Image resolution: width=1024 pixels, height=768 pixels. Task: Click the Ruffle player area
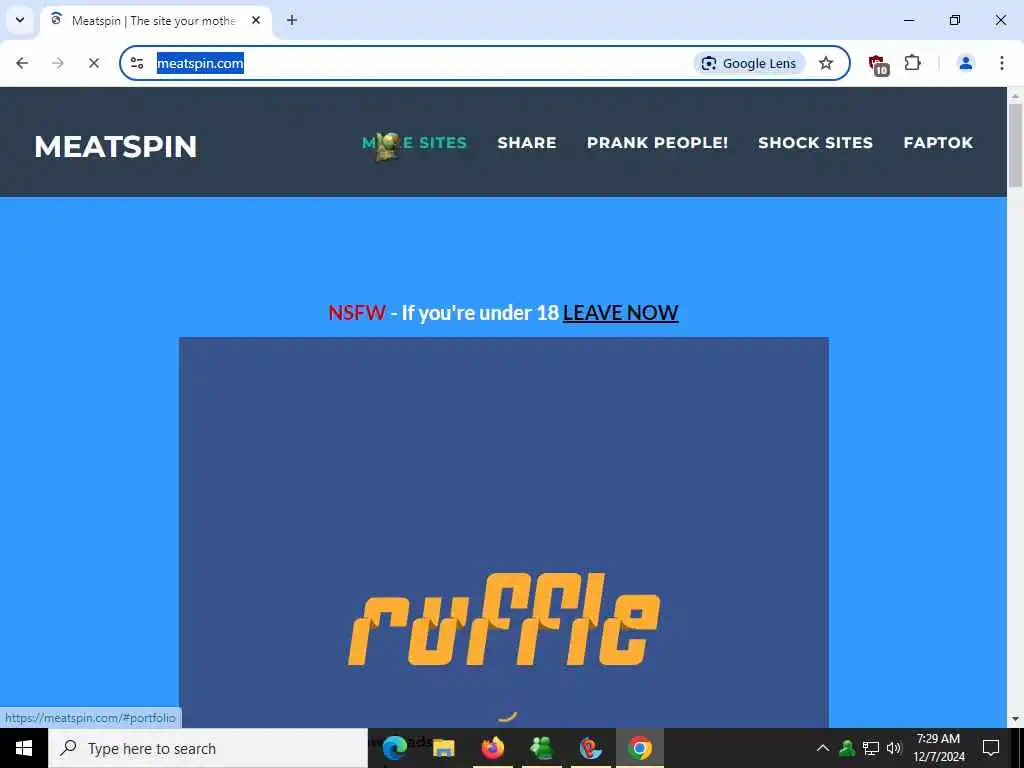(x=504, y=532)
